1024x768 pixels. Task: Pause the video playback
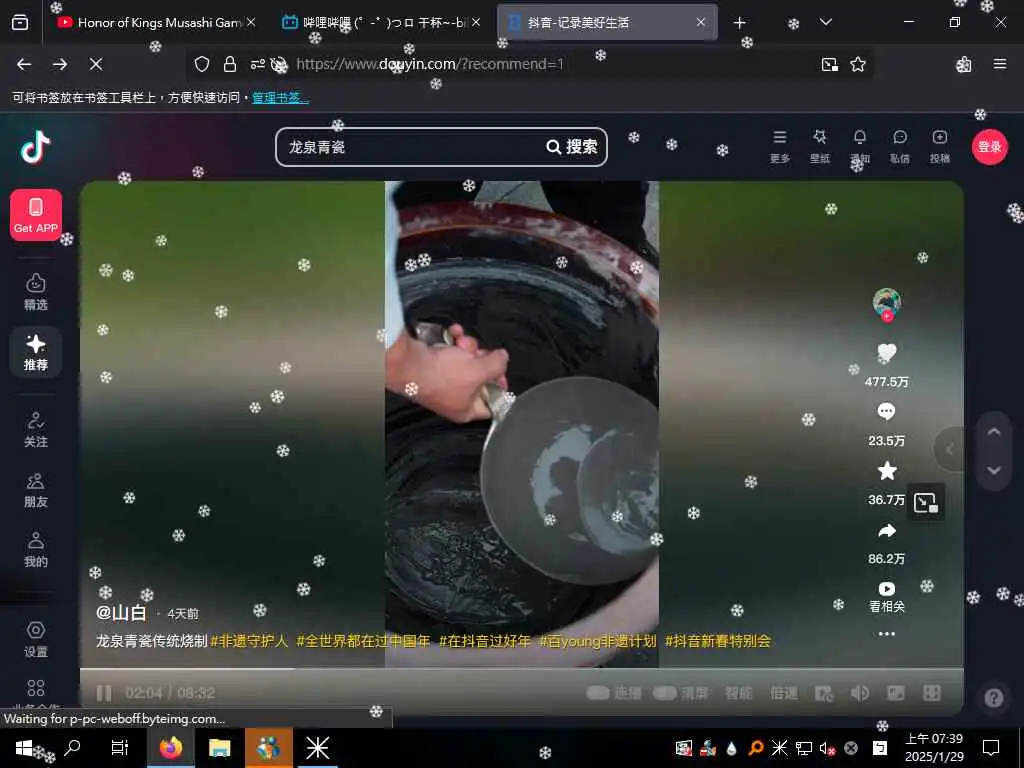pyautogui.click(x=104, y=693)
